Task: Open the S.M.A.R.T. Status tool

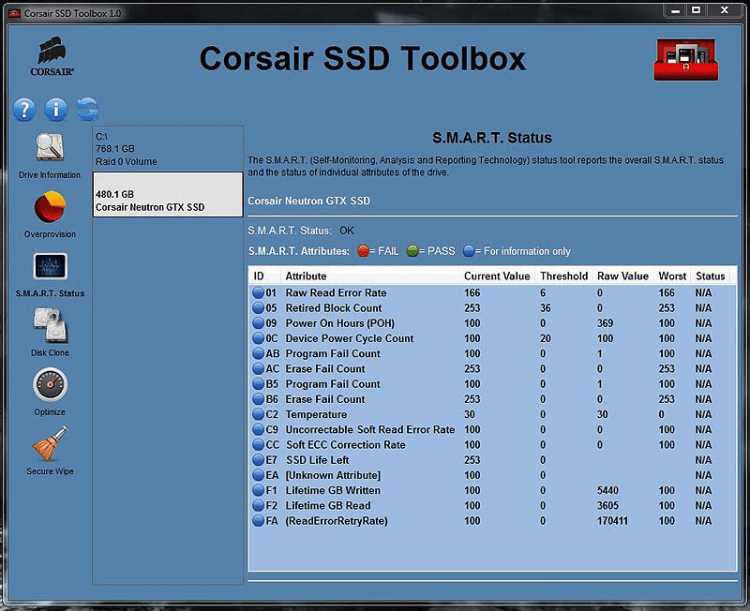Action: pos(49,268)
